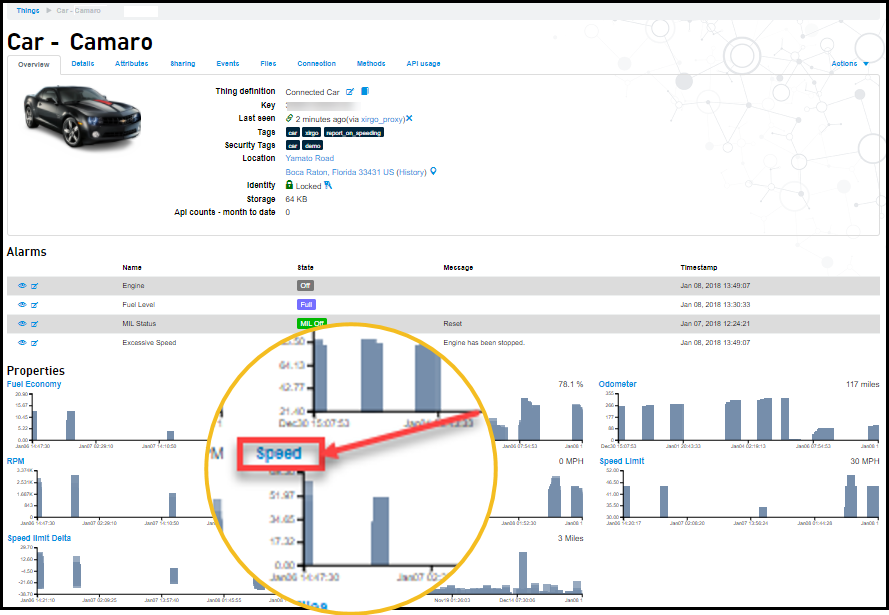Go to the Methods tab
This screenshot has width=889, height=615.
click(x=371, y=63)
